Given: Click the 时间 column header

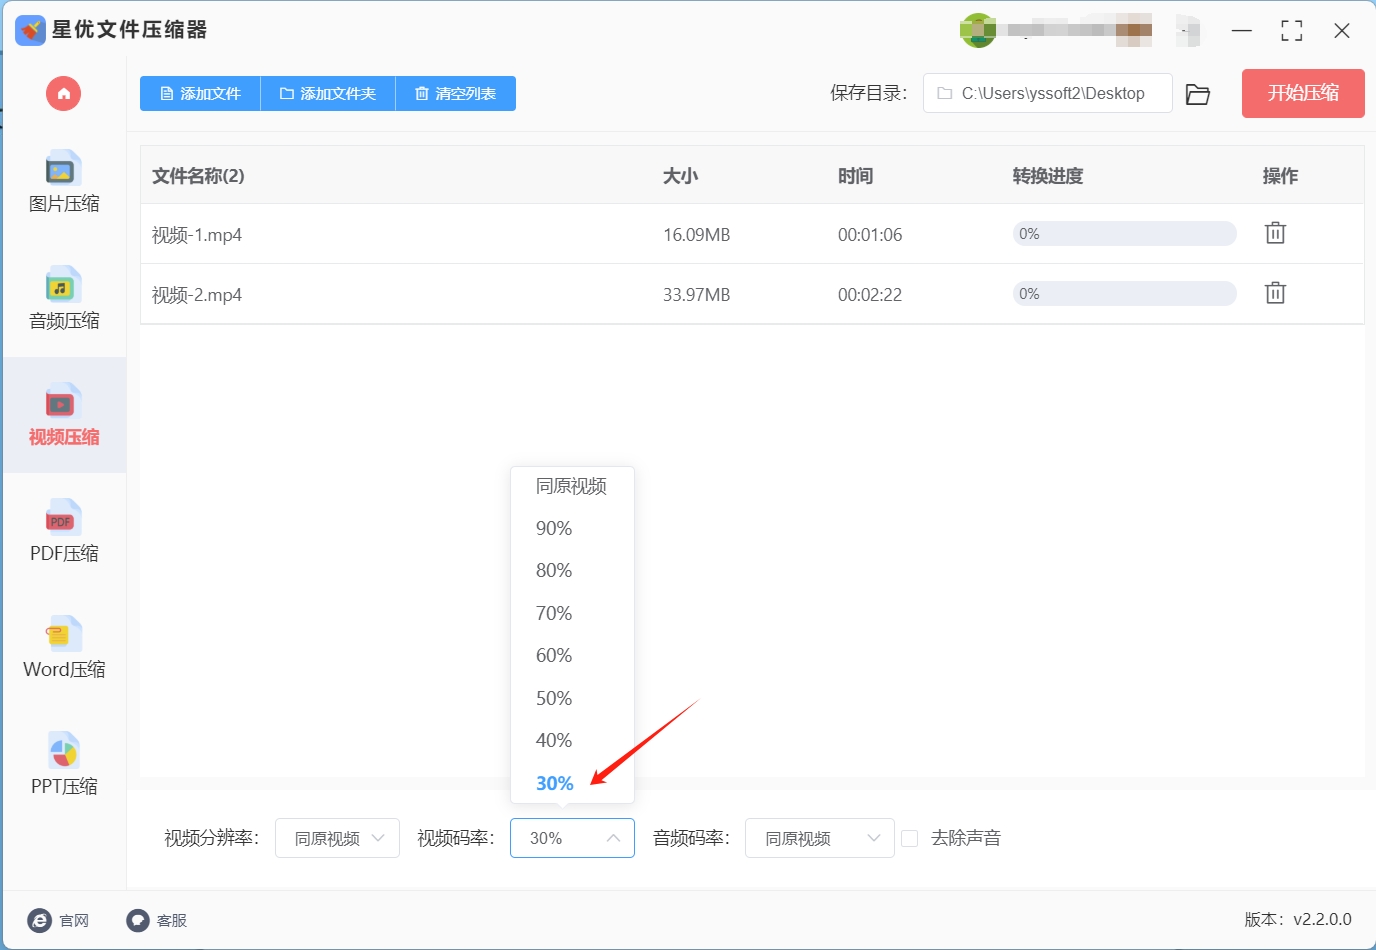Looking at the screenshot, I should (855, 176).
